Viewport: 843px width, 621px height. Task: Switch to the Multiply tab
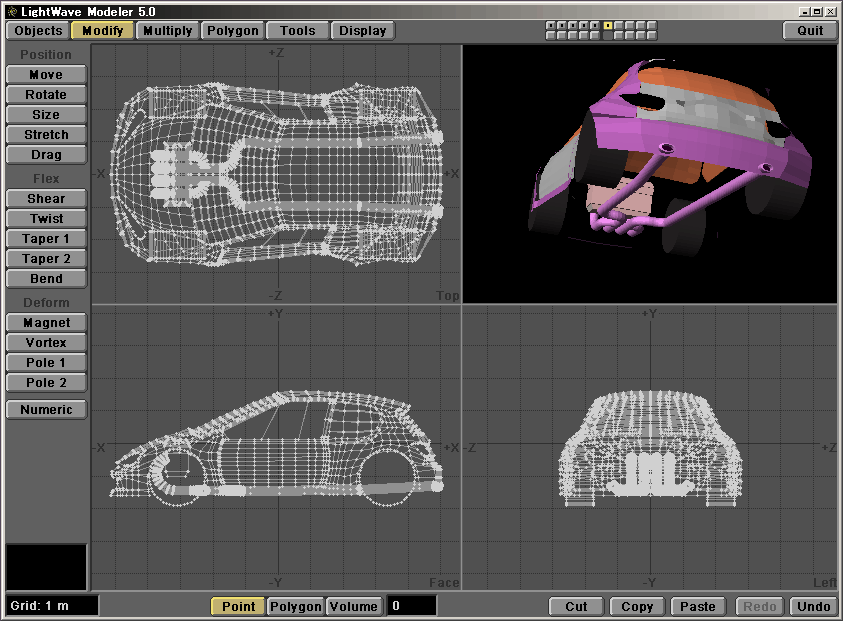[167, 30]
